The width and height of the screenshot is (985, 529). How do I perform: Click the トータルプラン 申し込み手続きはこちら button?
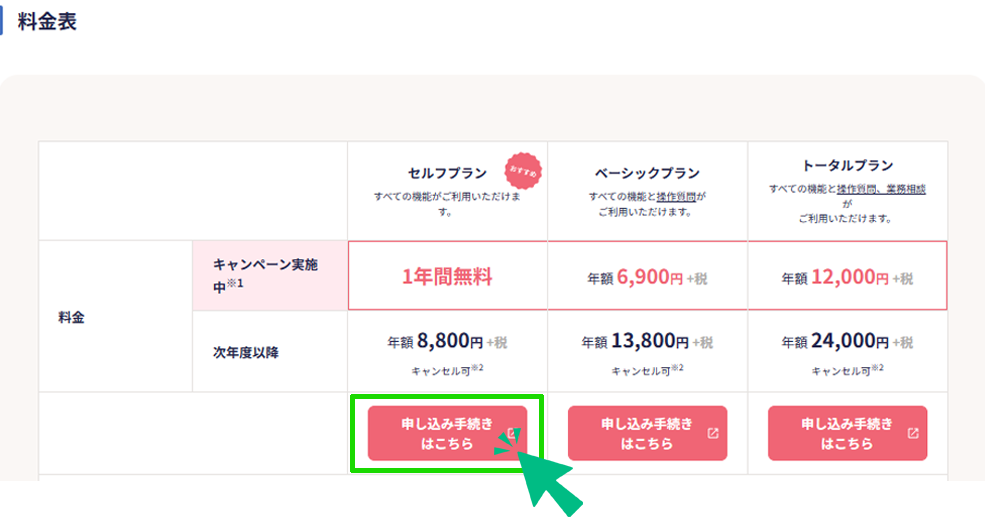click(x=847, y=433)
